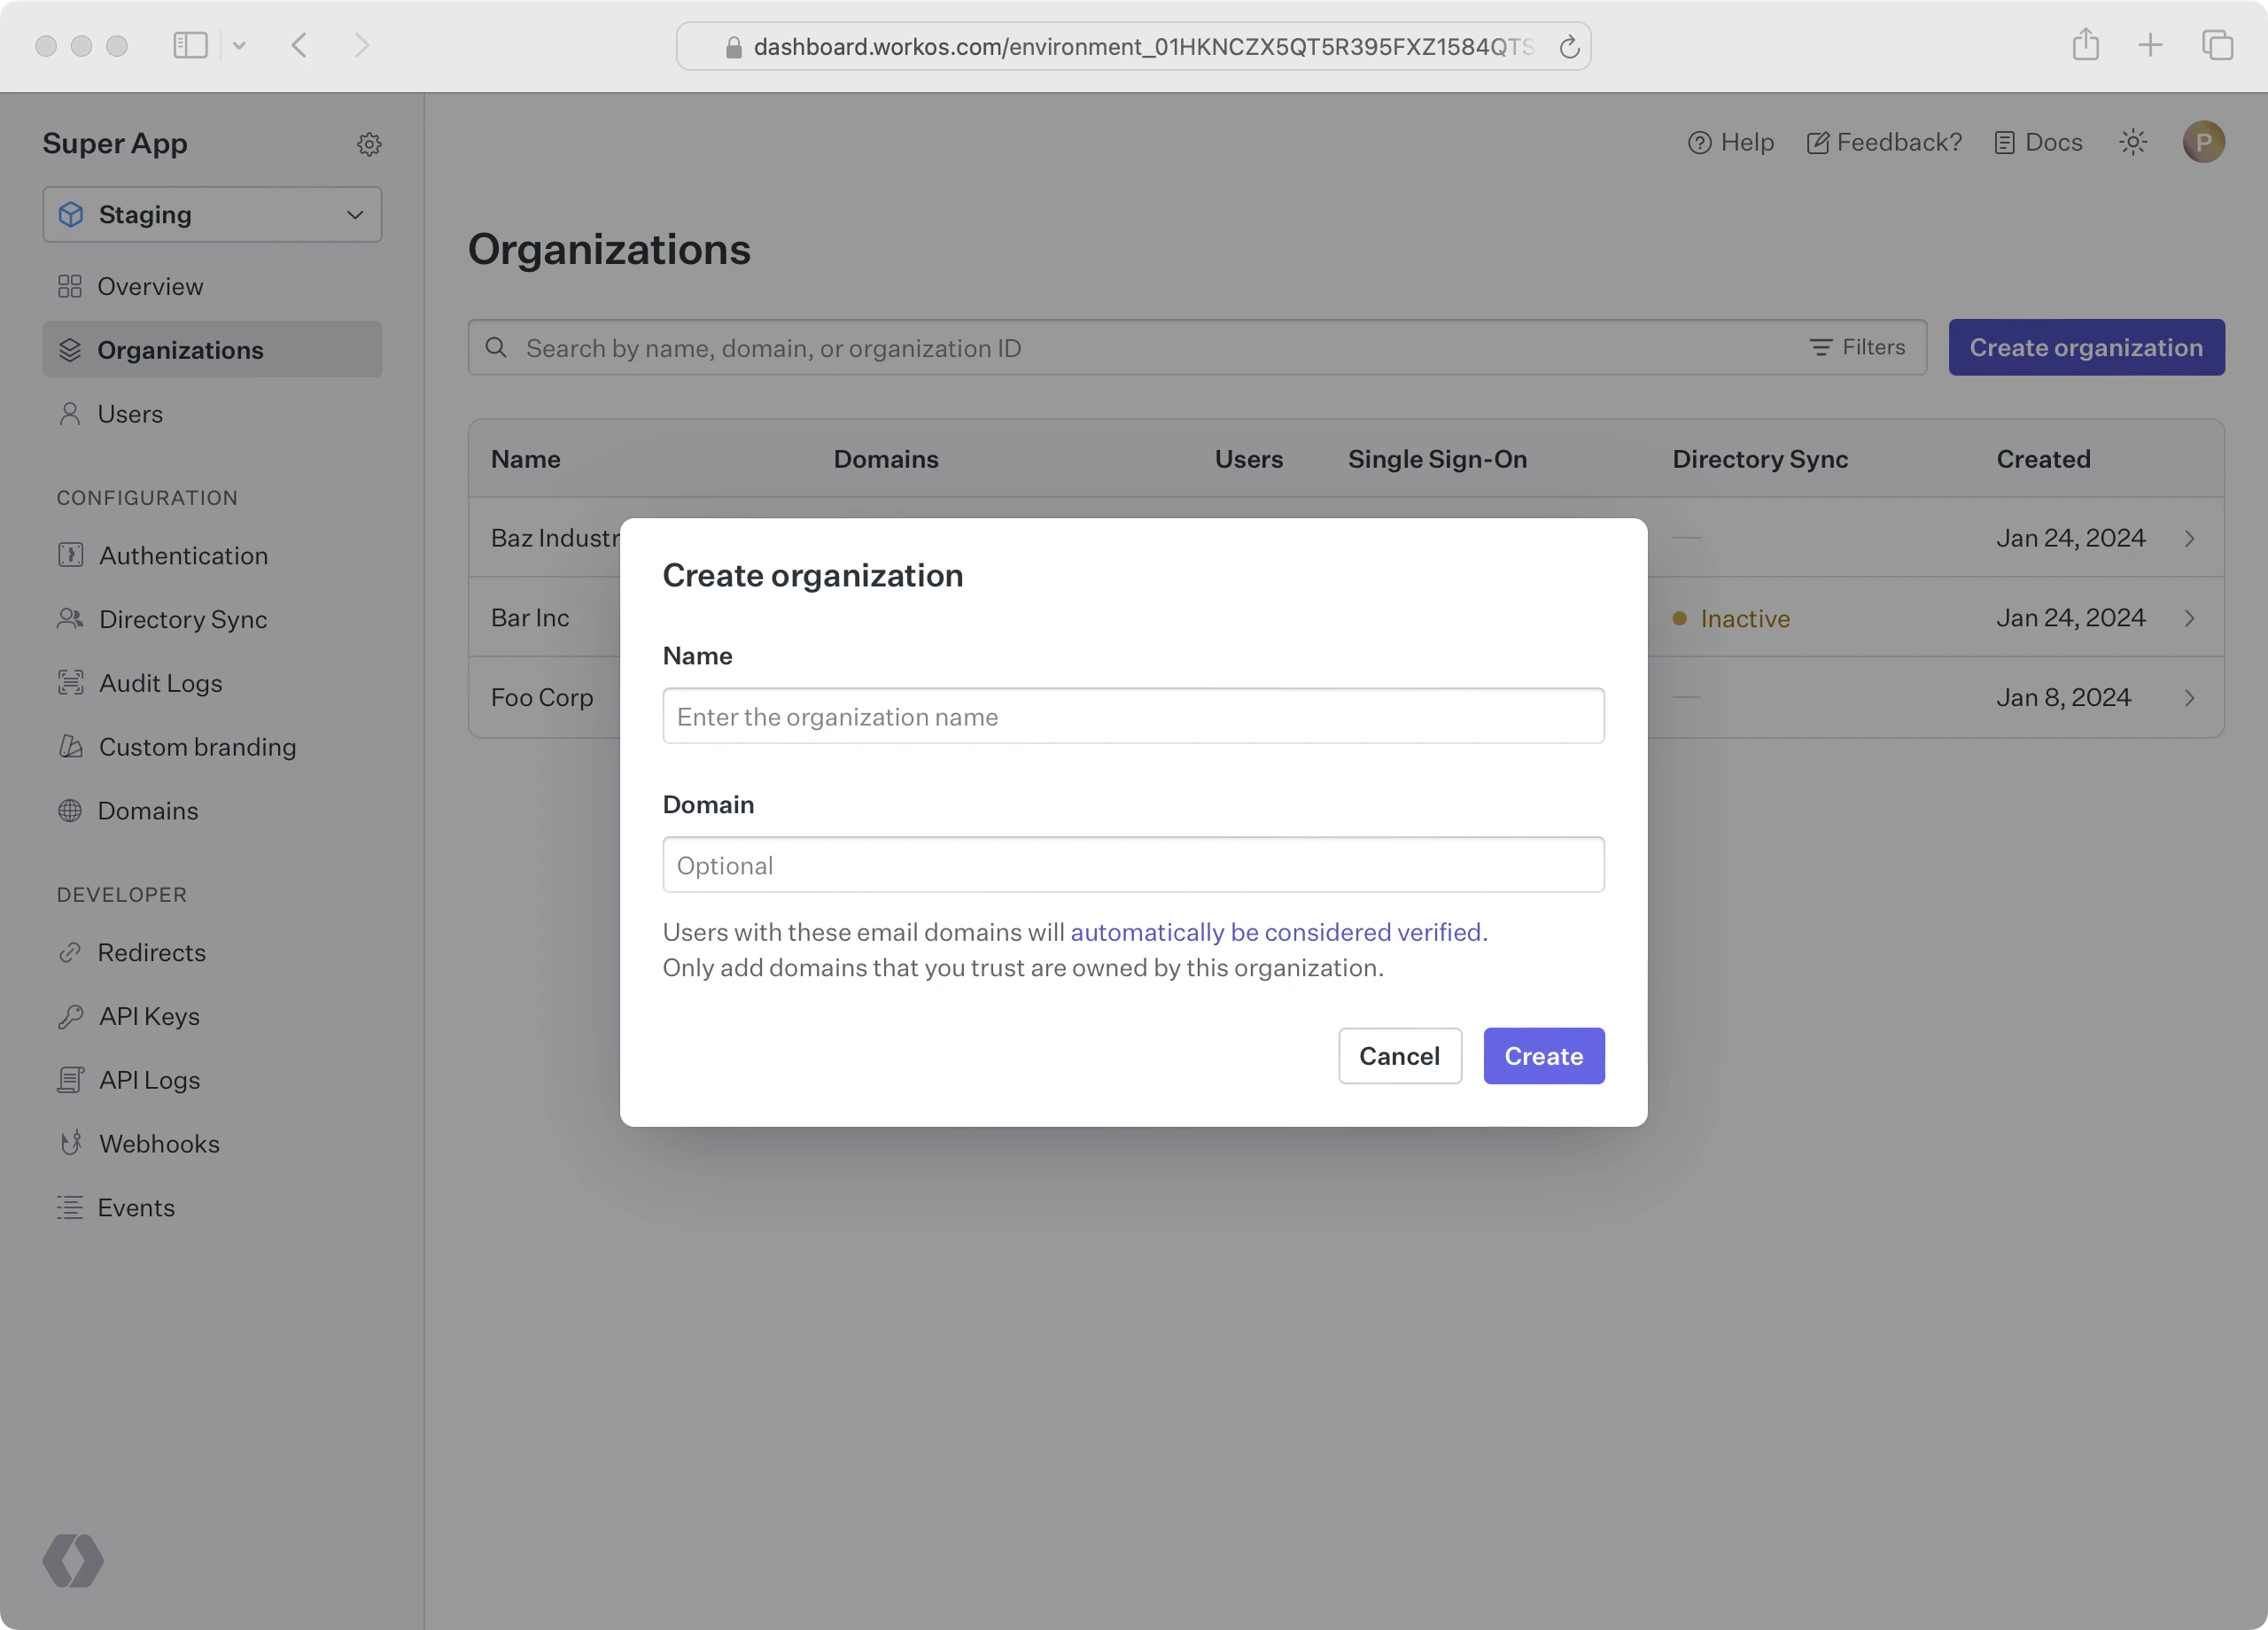The width and height of the screenshot is (2268, 1630).
Task: Click the browser back arrow
Action: 299,45
